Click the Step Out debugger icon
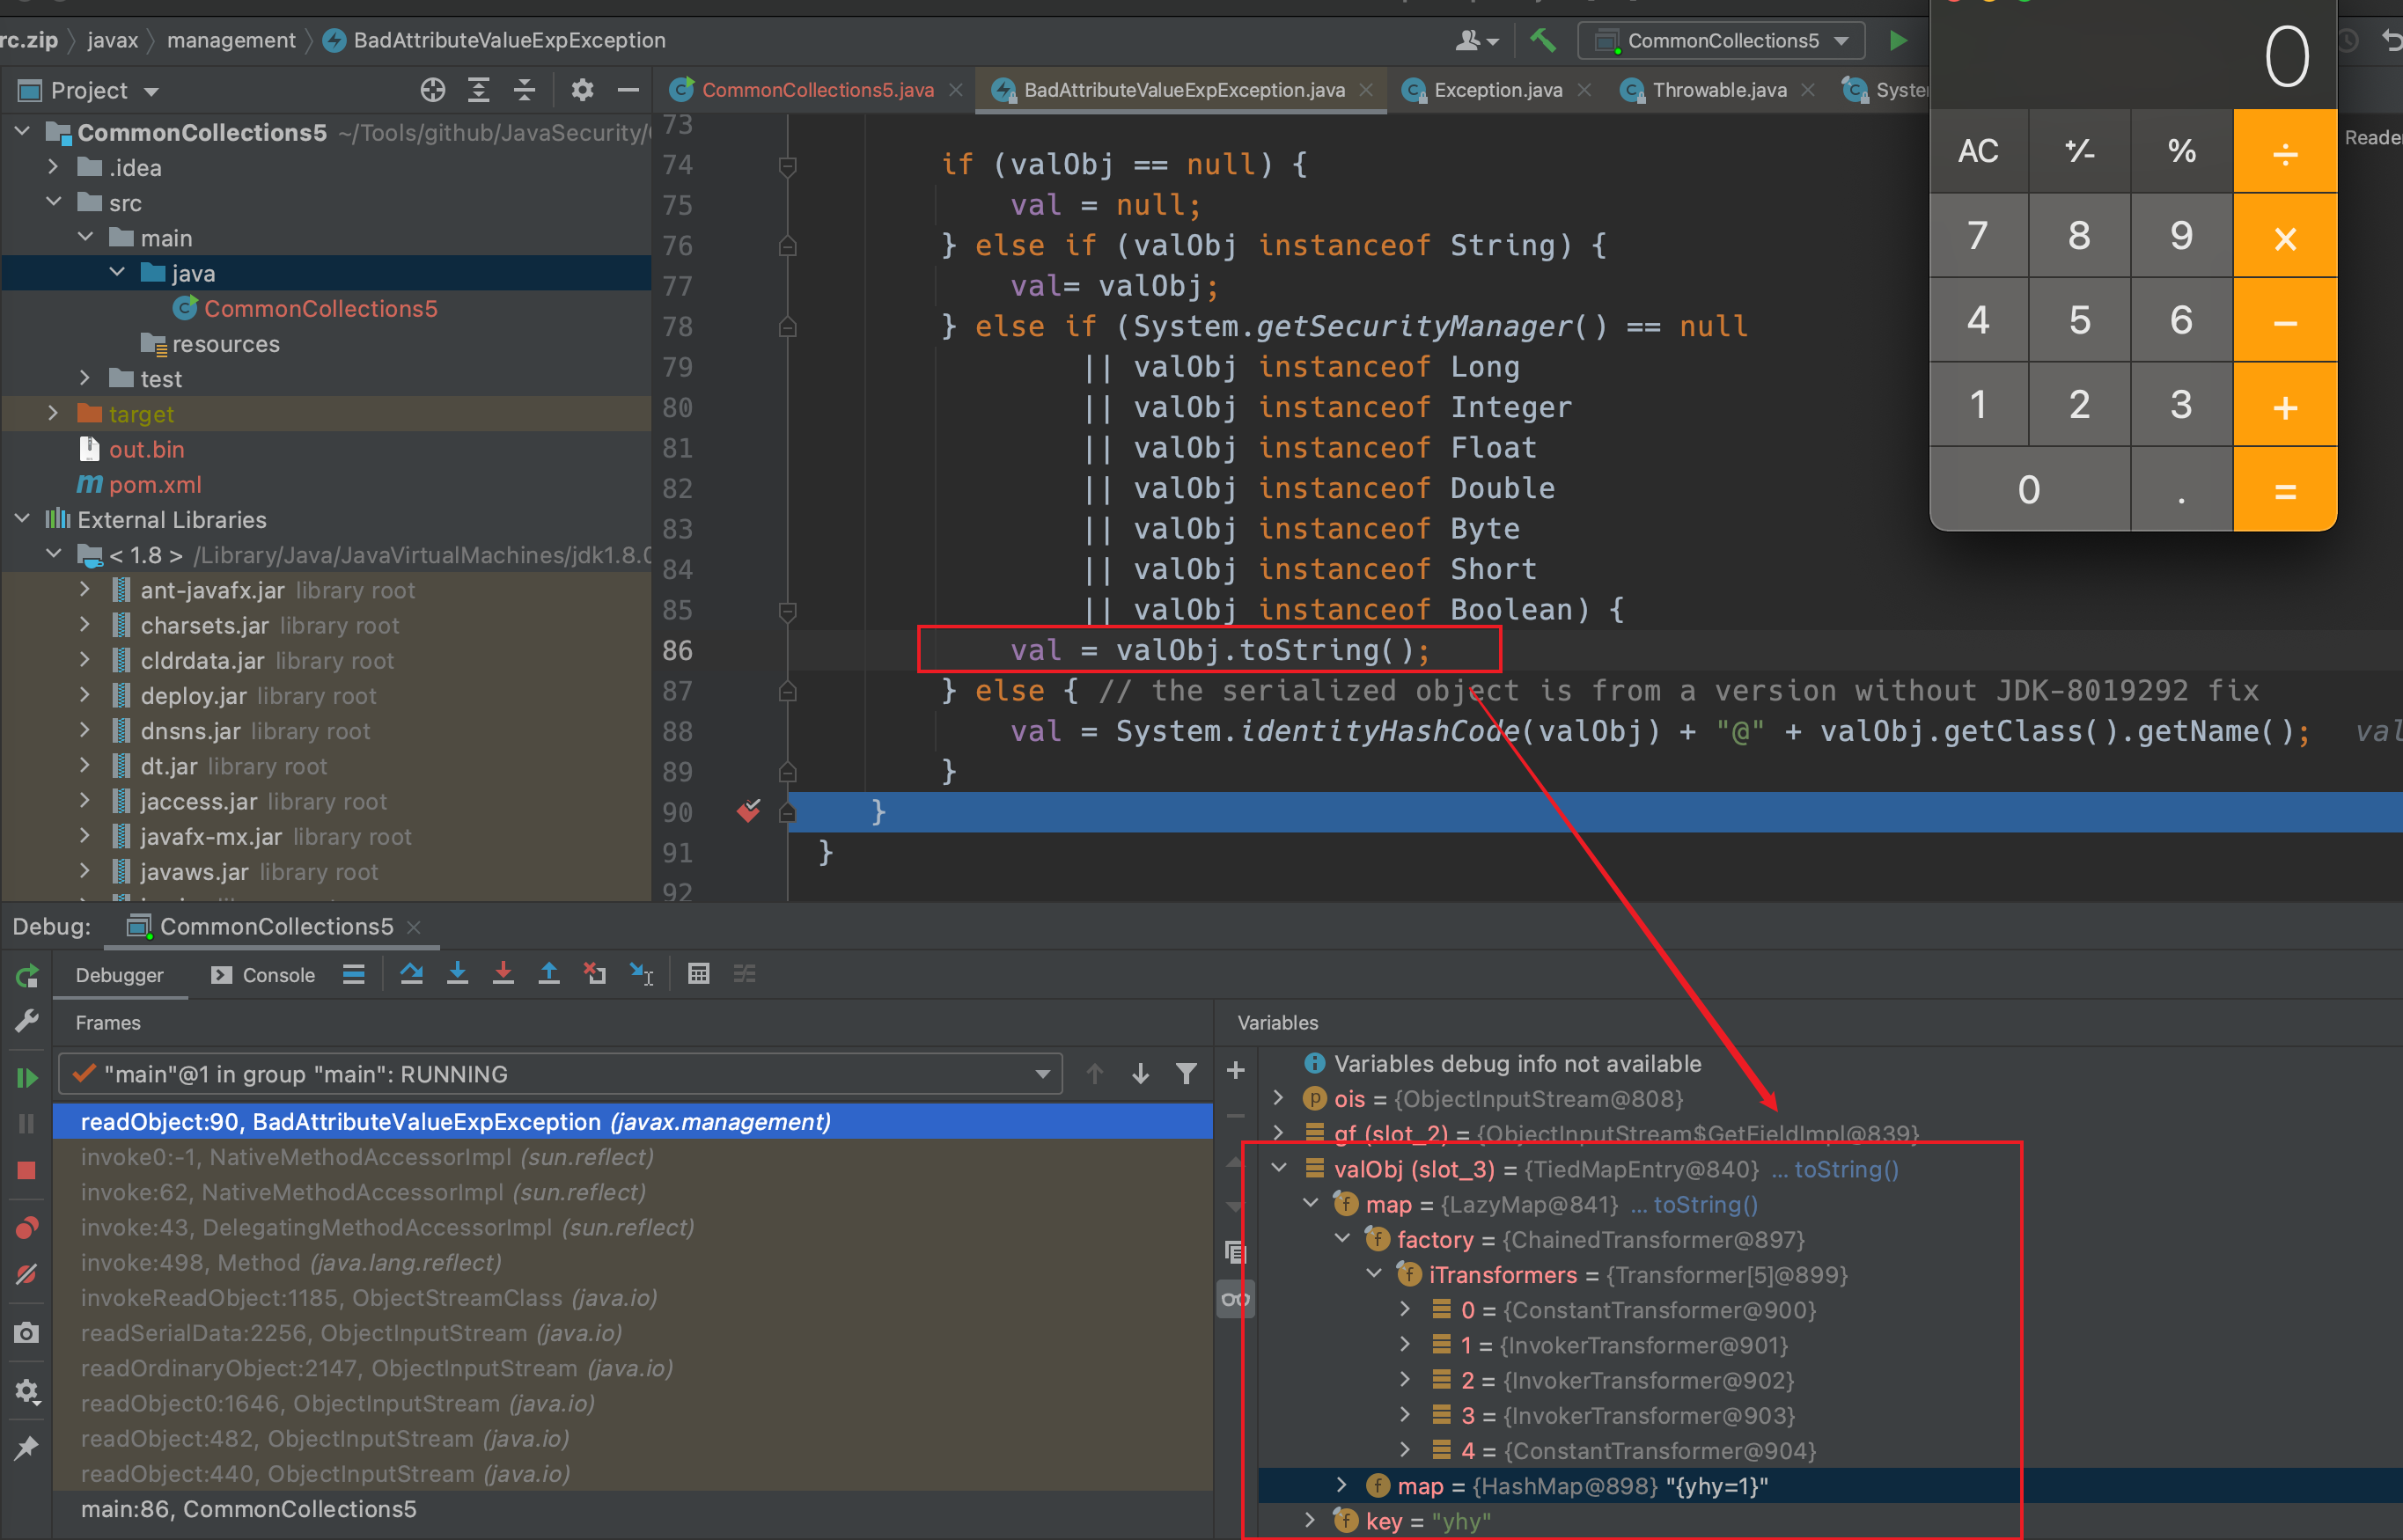The width and height of the screenshot is (2403, 1540). pos(549,973)
